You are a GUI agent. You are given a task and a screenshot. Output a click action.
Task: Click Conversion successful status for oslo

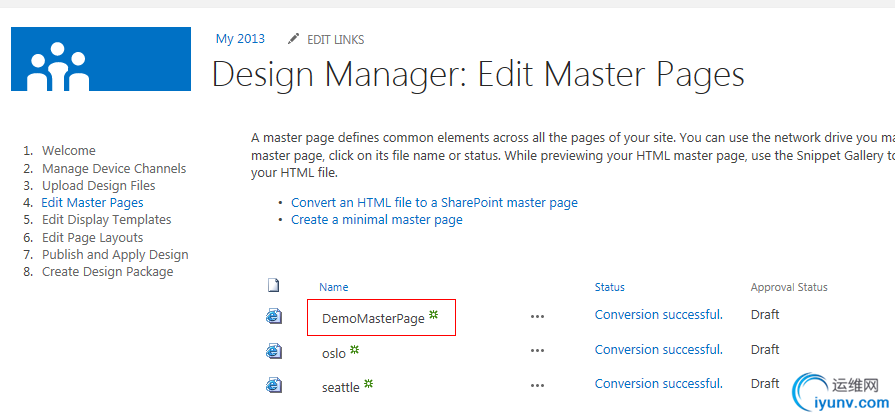click(x=659, y=349)
